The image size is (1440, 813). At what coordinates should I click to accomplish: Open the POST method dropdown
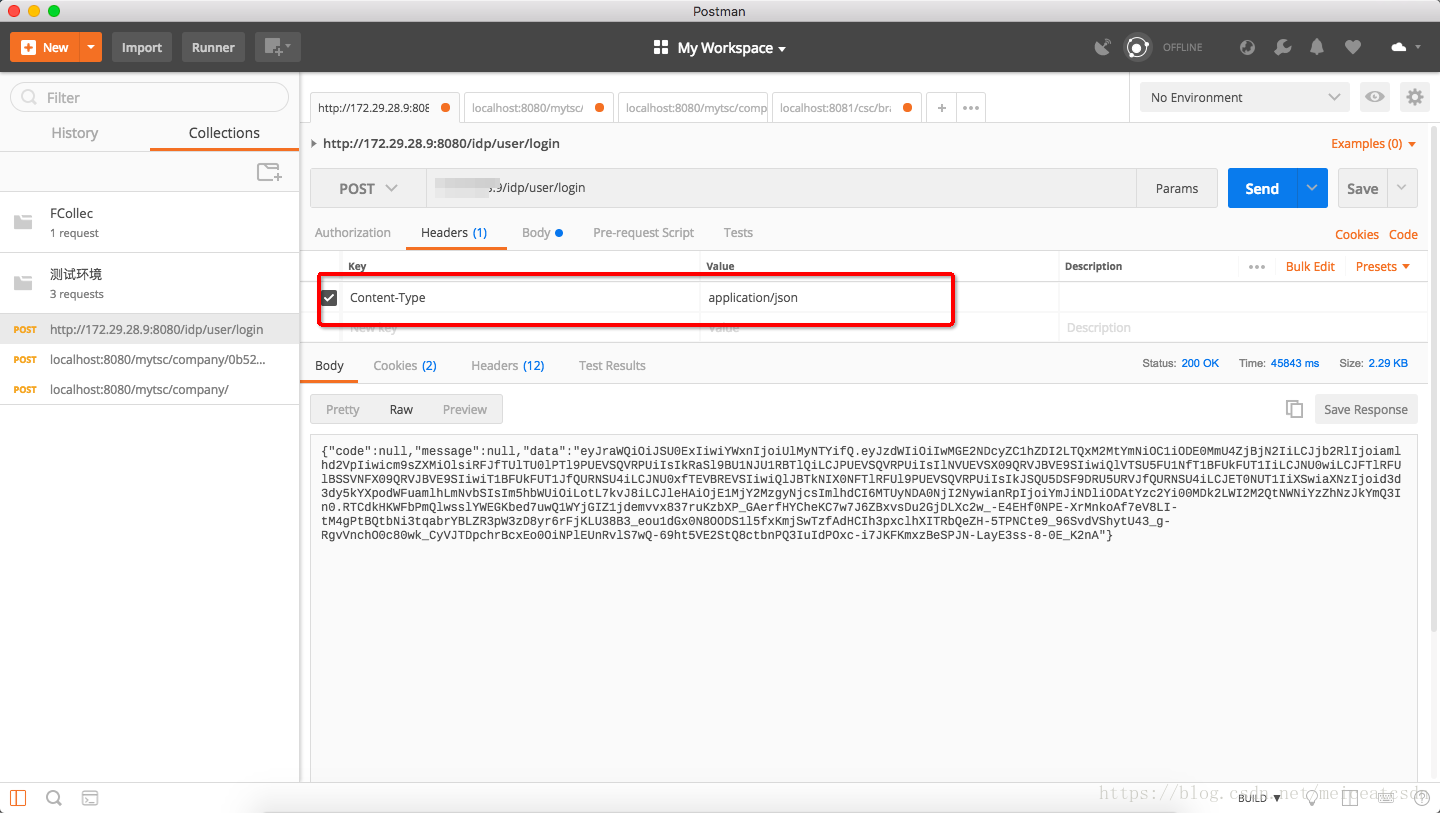pyautogui.click(x=368, y=188)
